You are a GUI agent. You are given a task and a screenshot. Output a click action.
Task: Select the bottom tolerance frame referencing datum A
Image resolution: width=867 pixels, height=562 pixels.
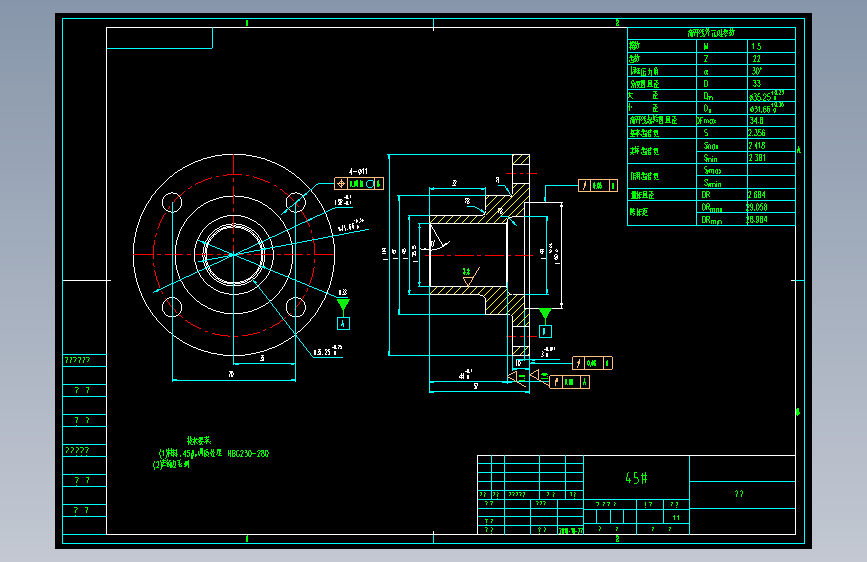pyautogui.click(x=570, y=382)
